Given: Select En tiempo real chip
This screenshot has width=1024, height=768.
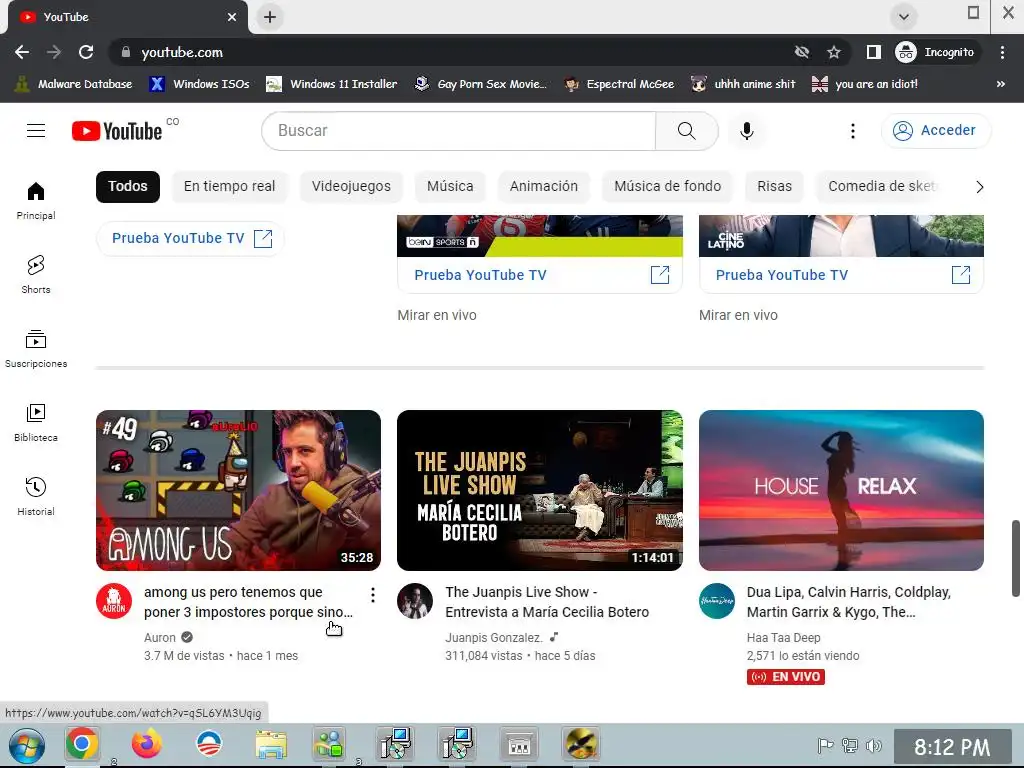Looking at the screenshot, I should [x=229, y=187].
